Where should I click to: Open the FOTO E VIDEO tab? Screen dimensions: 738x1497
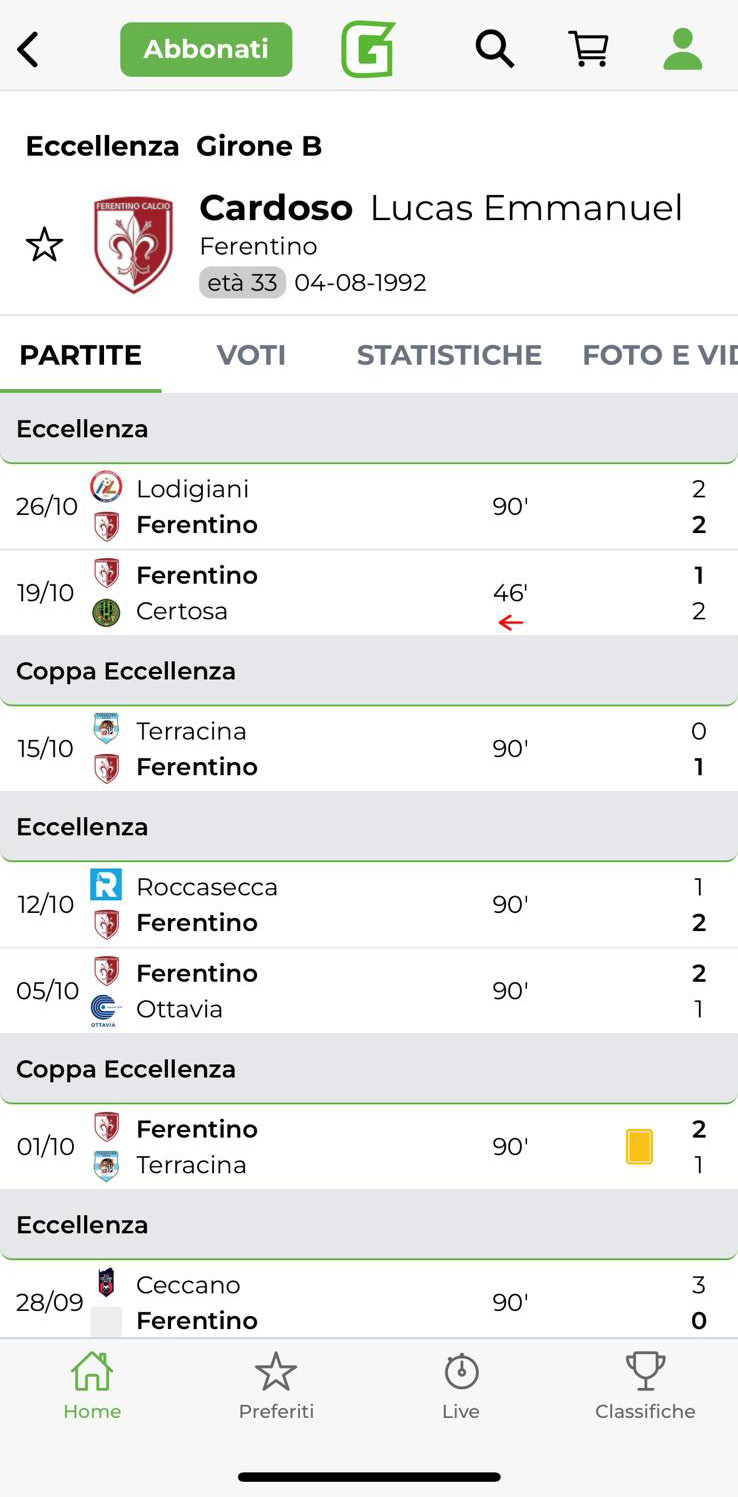pyautogui.click(x=660, y=355)
